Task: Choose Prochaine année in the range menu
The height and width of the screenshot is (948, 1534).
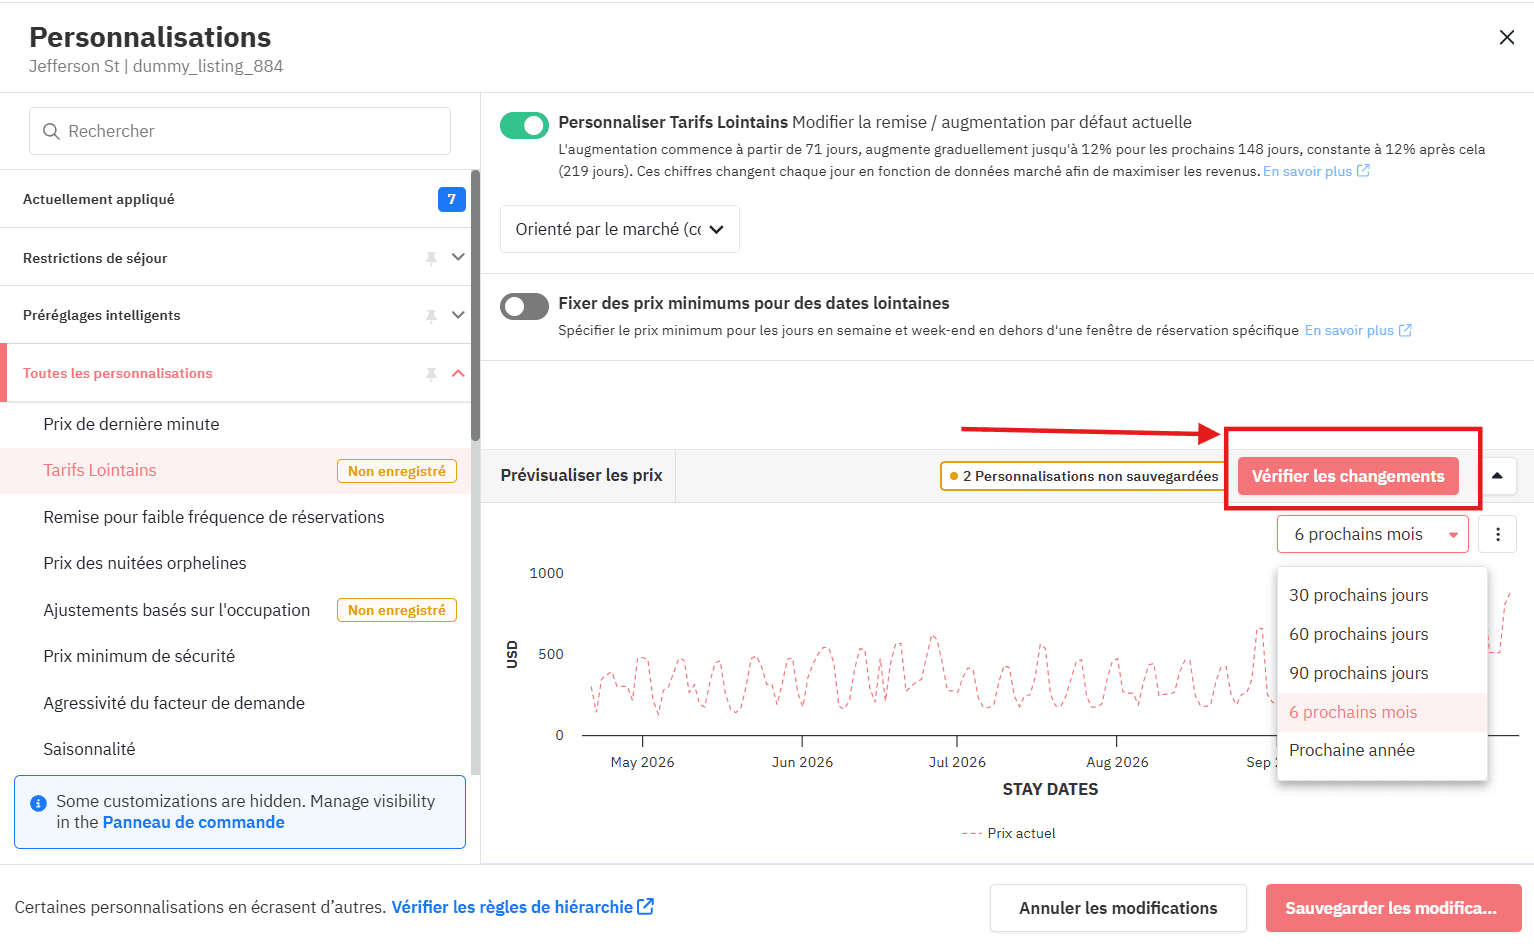Action: [x=1351, y=750]
